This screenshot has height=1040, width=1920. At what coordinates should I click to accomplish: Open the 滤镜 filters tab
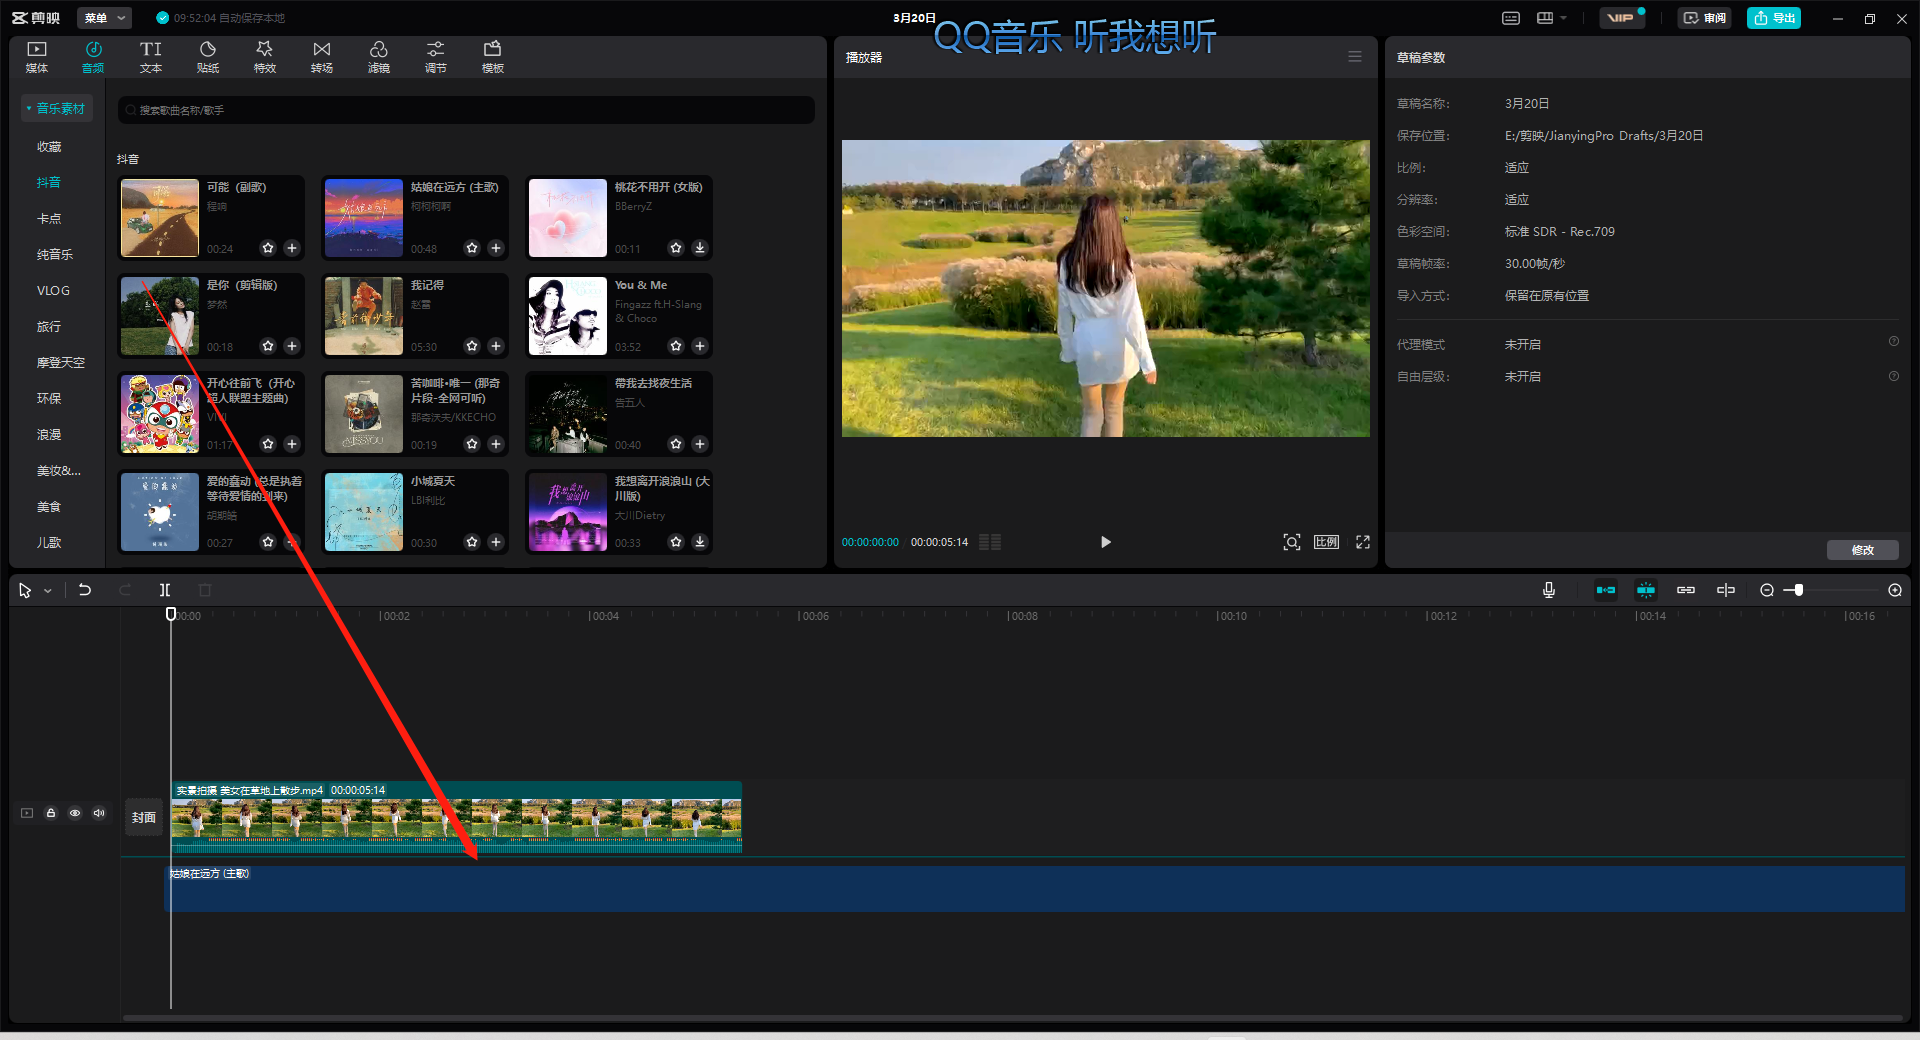(x=379, y=57)
